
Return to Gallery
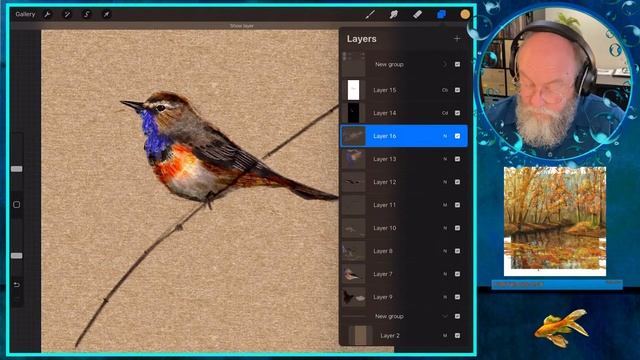pyautogui.click(x=25, y=14)
